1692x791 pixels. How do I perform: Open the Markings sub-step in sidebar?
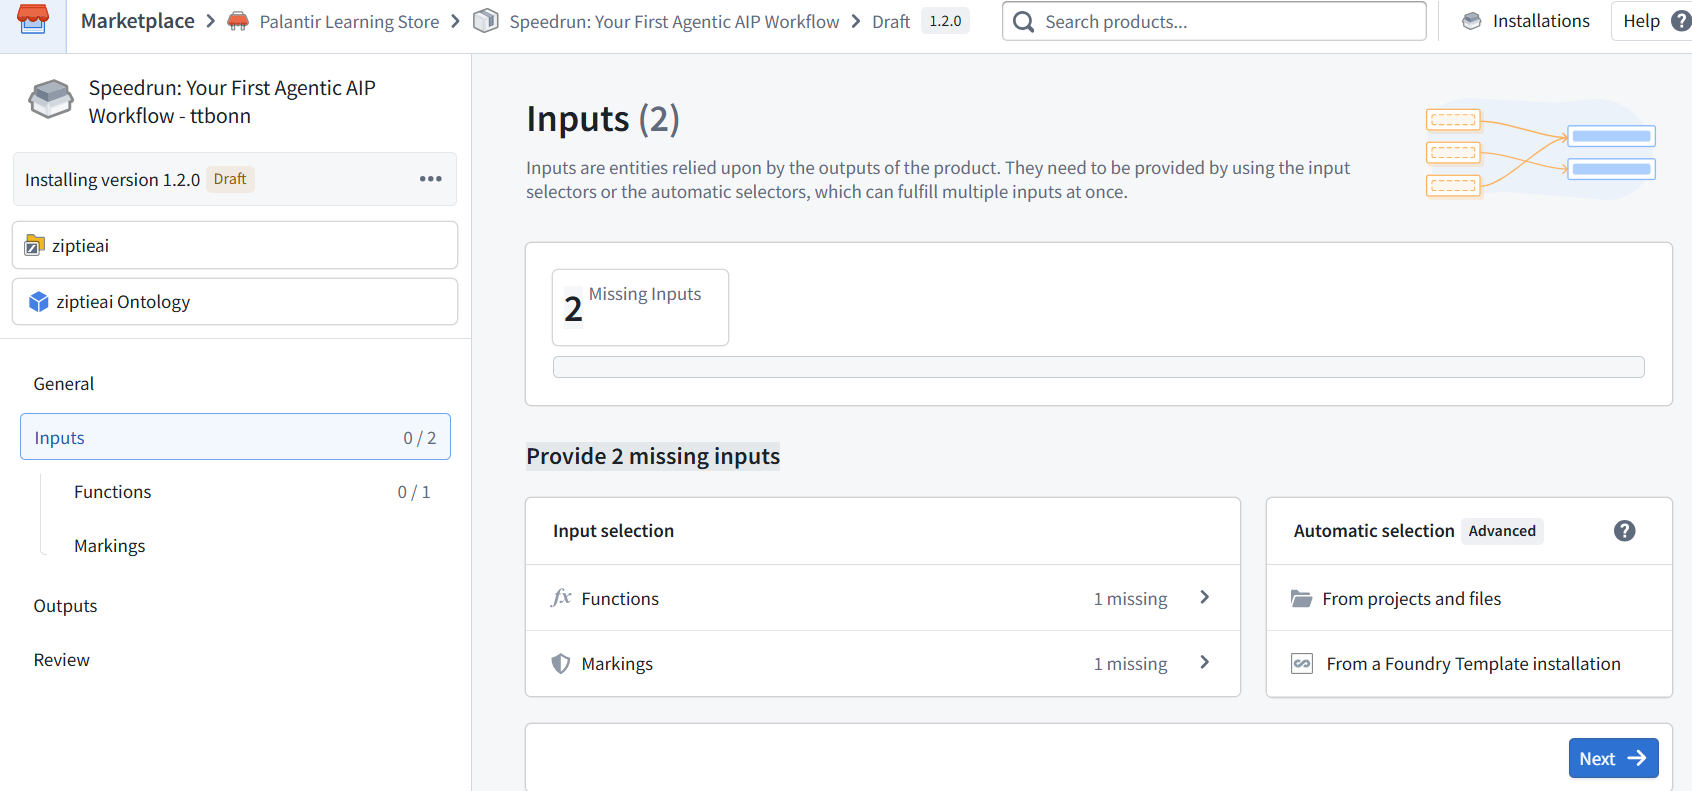110,546
